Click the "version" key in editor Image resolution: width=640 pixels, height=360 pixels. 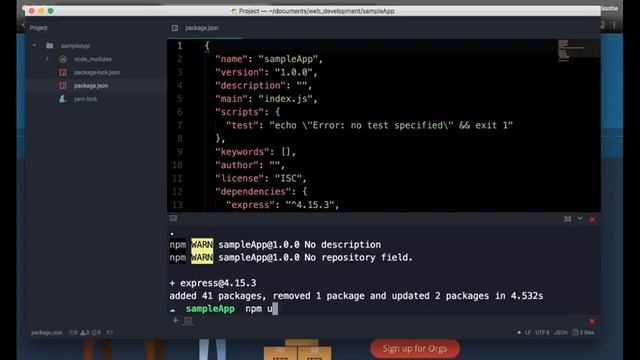[x=240, y=72]
